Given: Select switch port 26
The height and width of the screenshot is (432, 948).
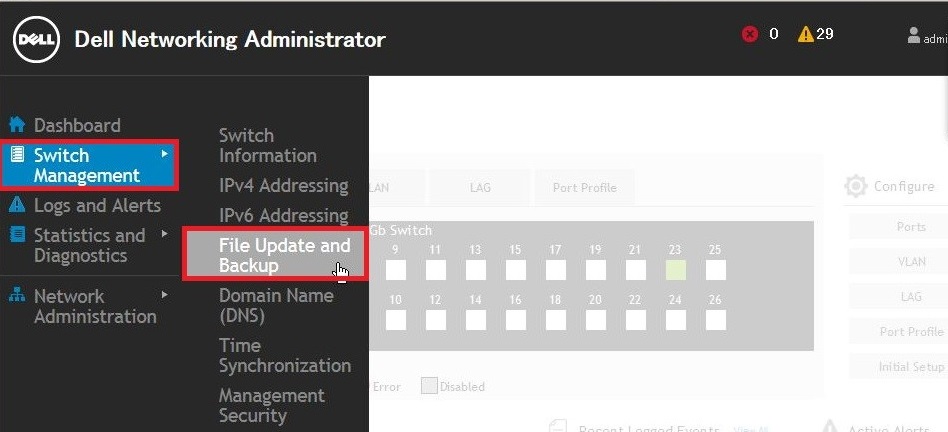Looking at the screenshot, I should pyautogui.click(x=716, y=320).
